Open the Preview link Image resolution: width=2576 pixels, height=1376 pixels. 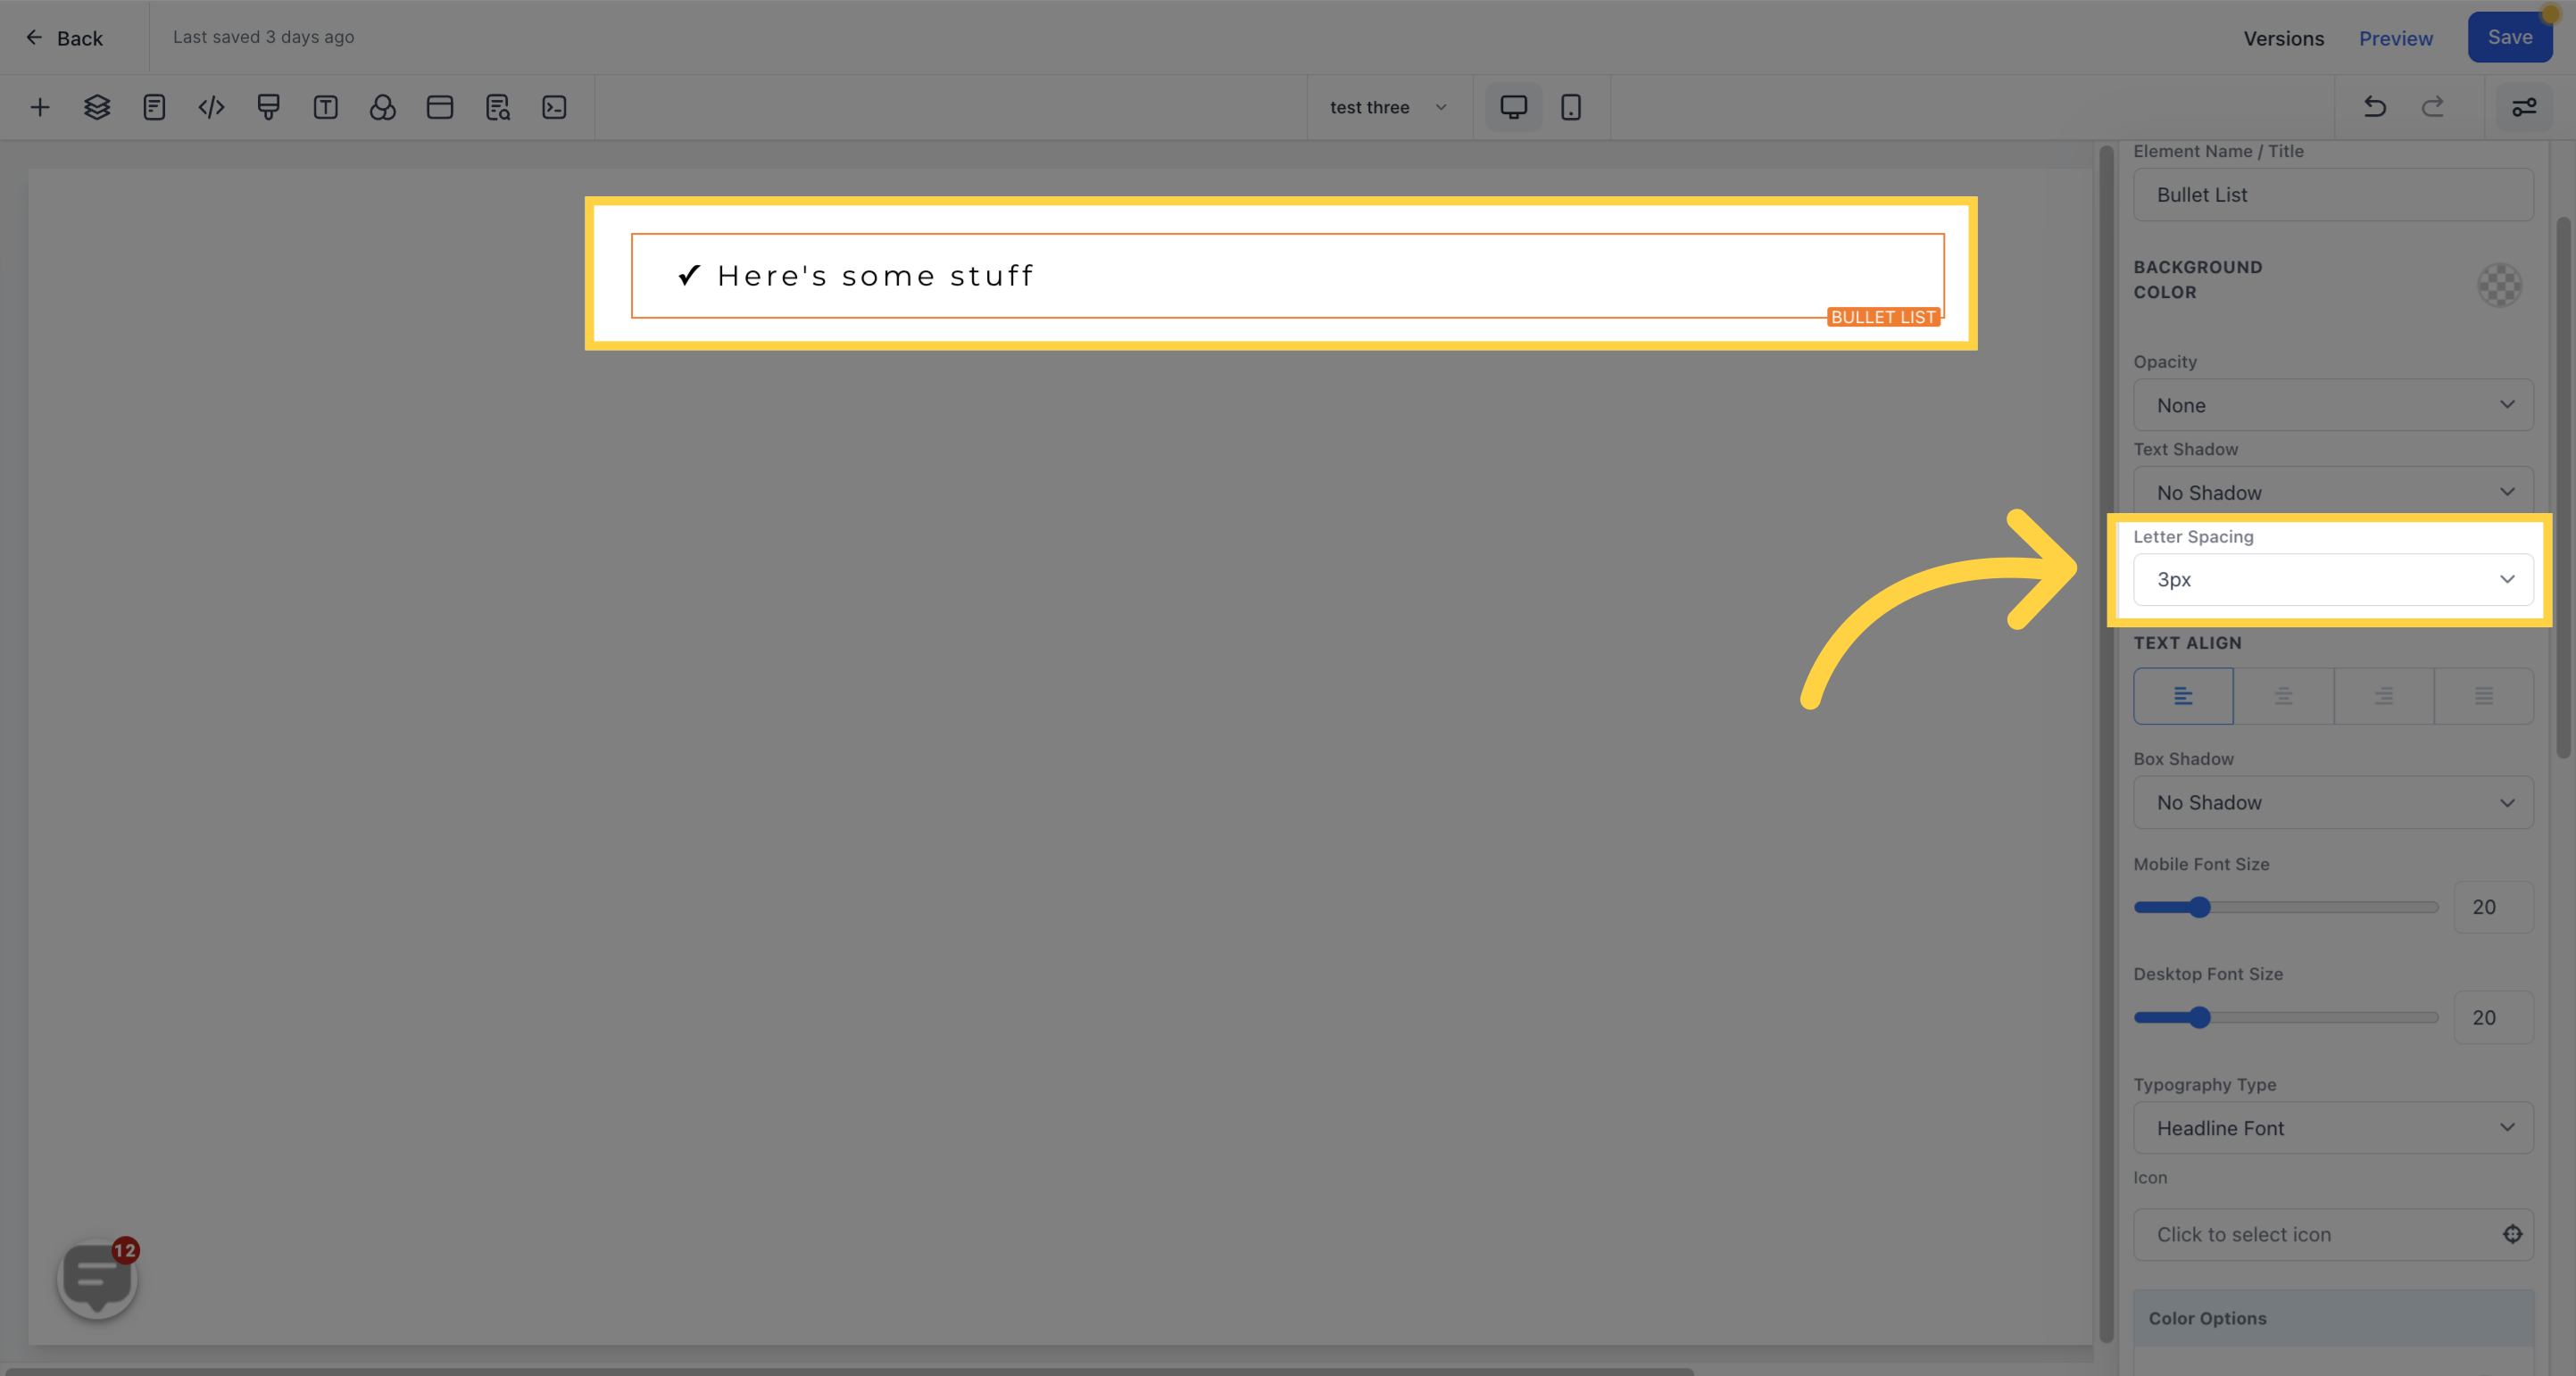(2396, 38)
